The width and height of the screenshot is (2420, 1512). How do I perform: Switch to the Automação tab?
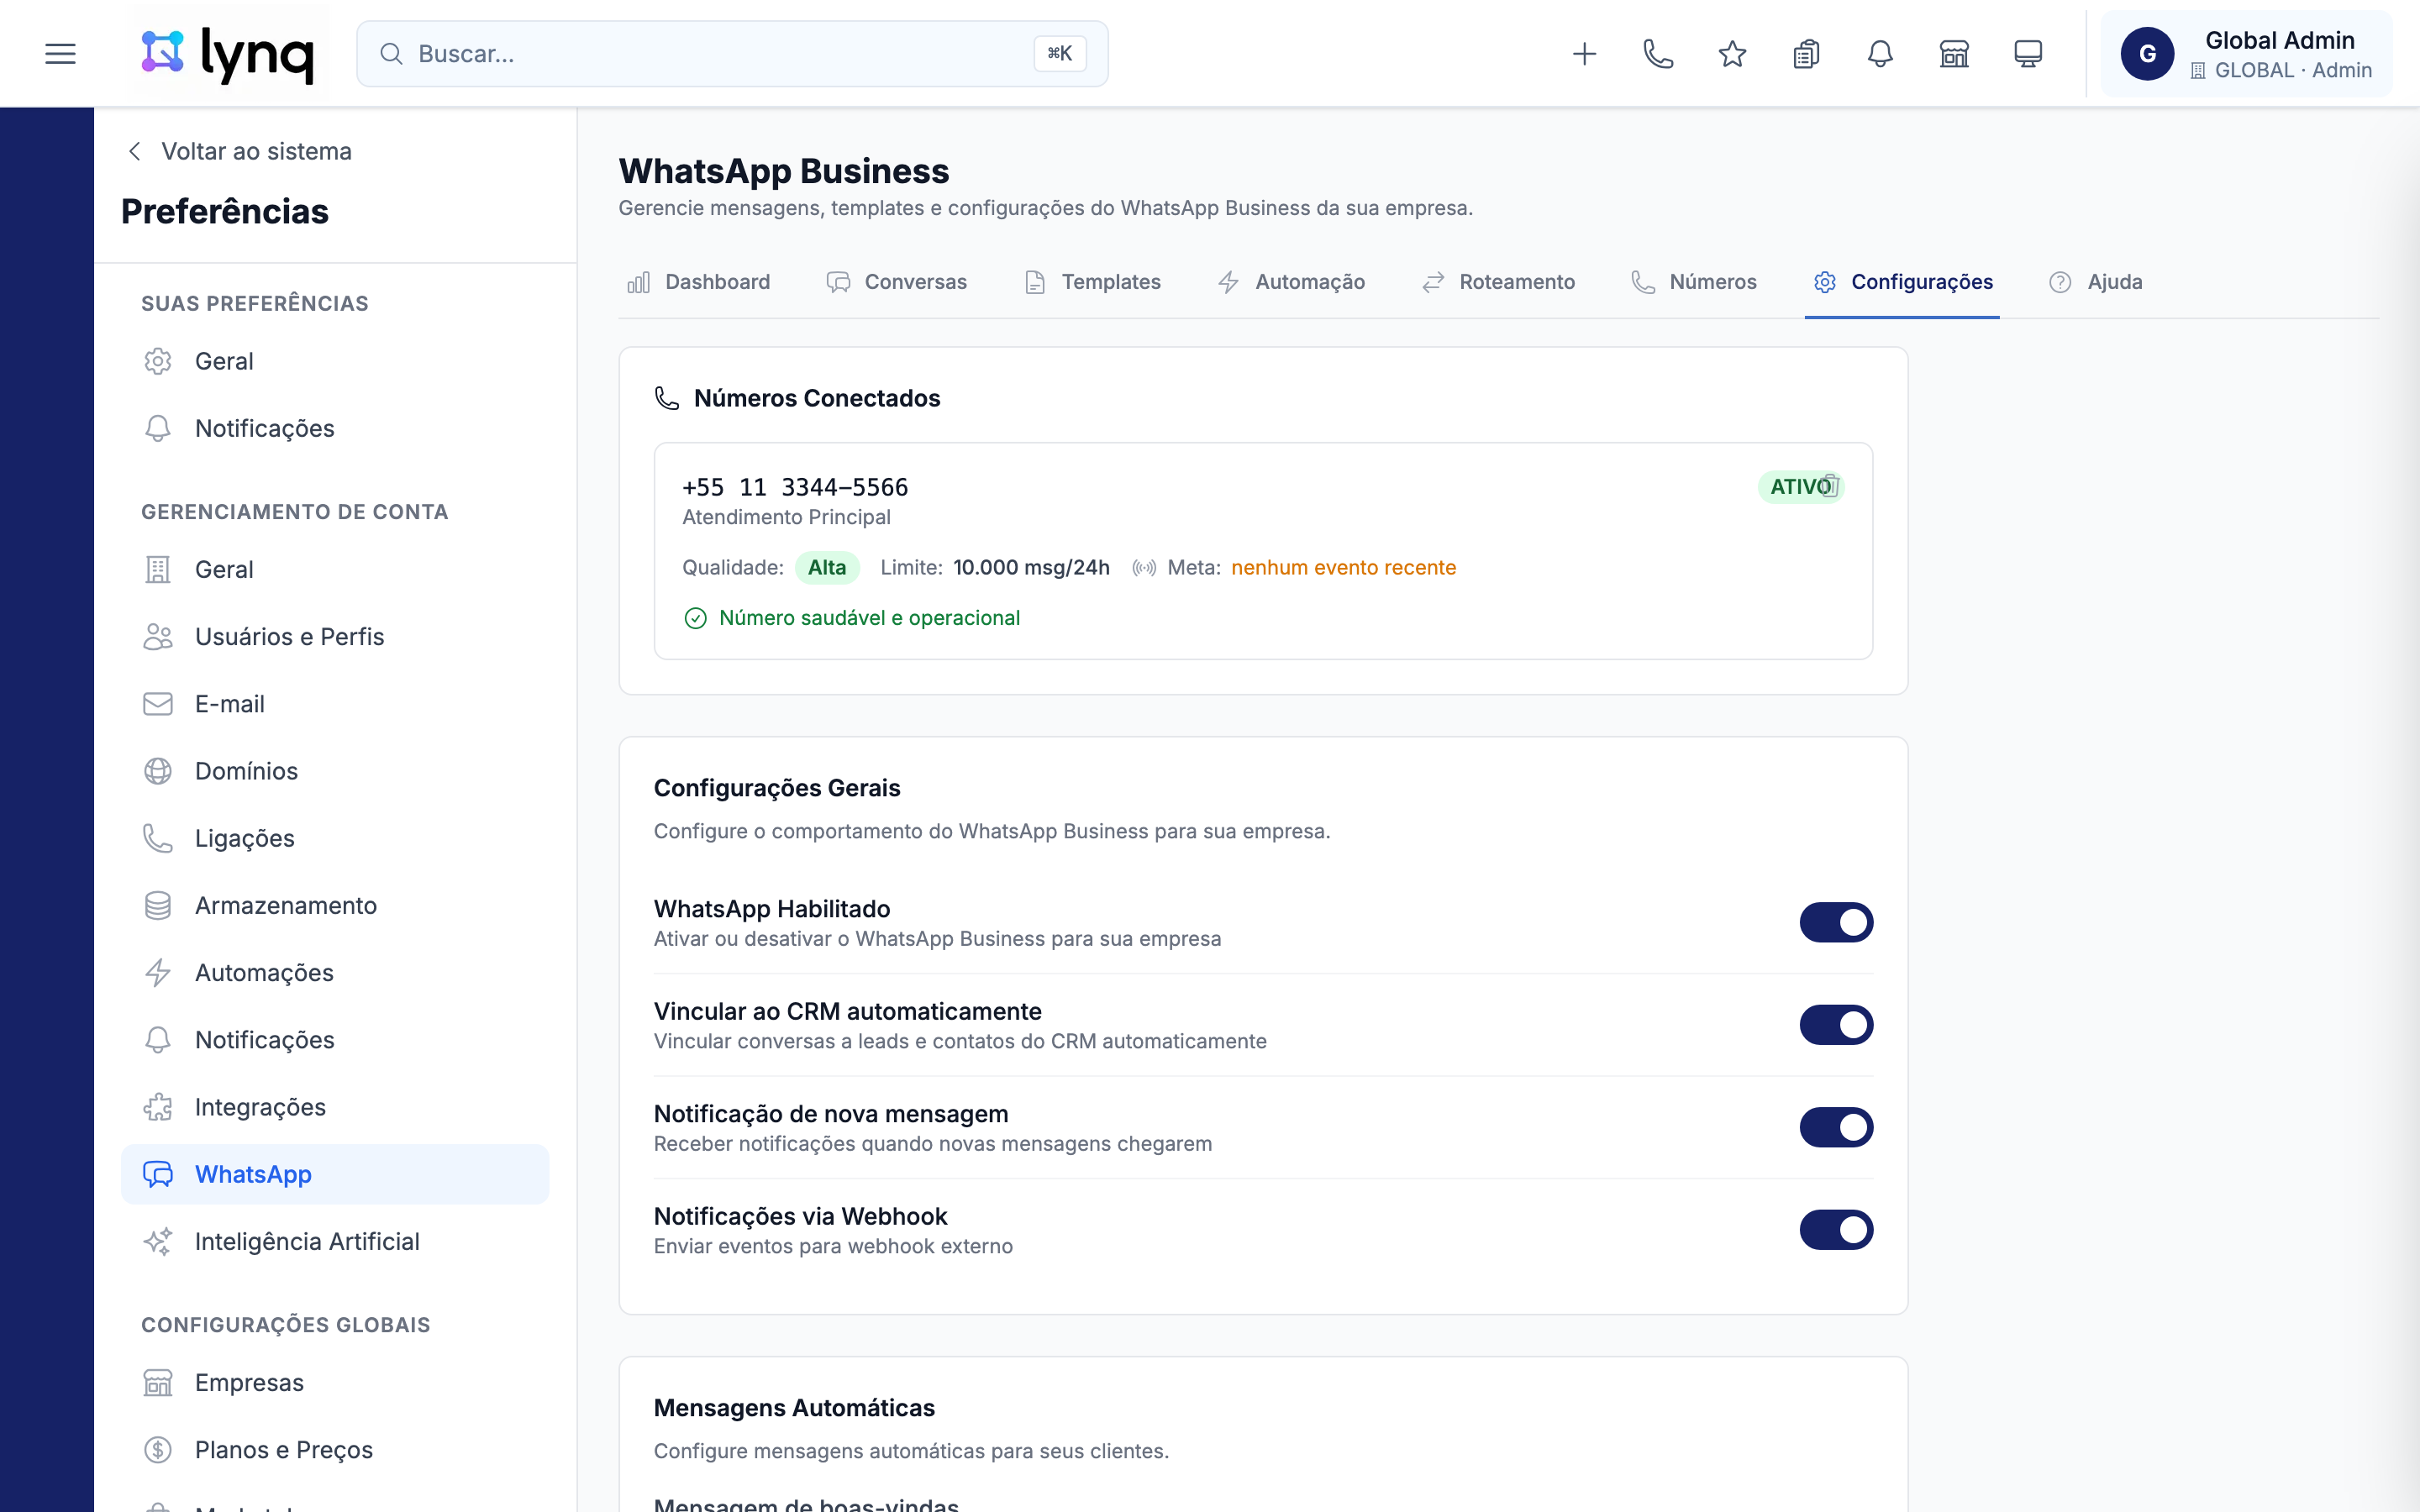coord(1291,282)
